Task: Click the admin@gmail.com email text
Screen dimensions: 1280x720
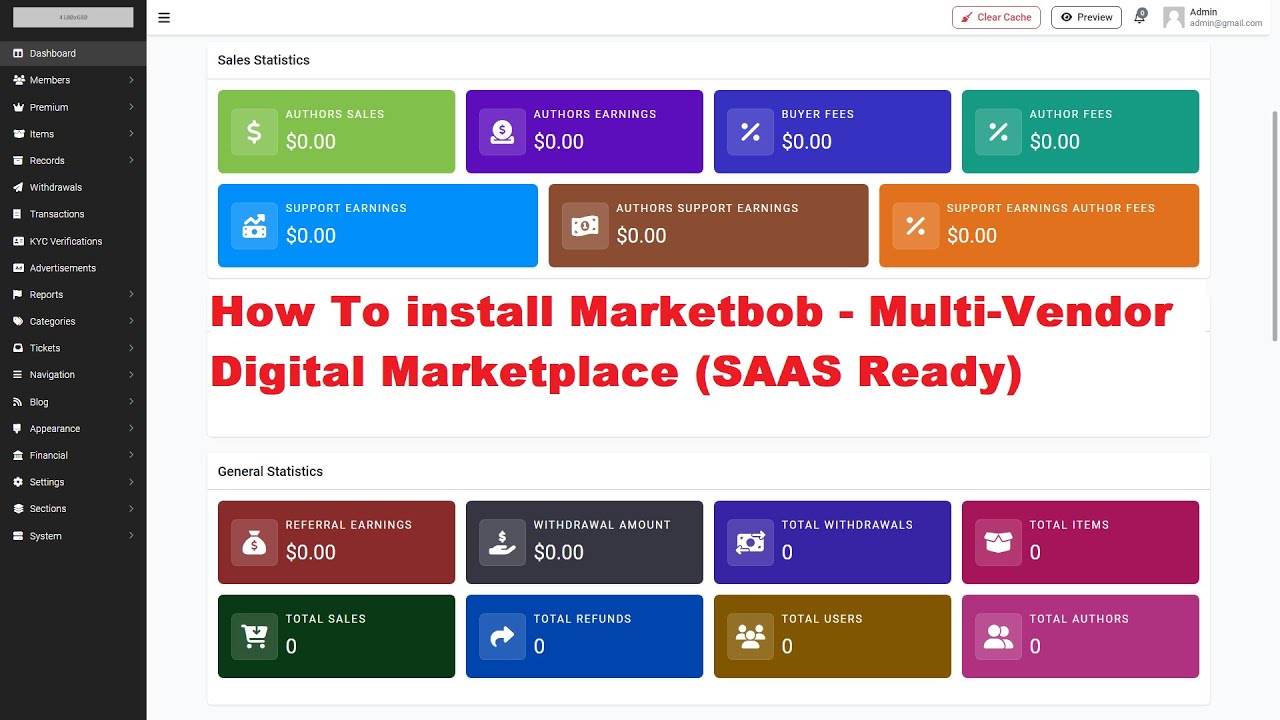Action: 1226,23
